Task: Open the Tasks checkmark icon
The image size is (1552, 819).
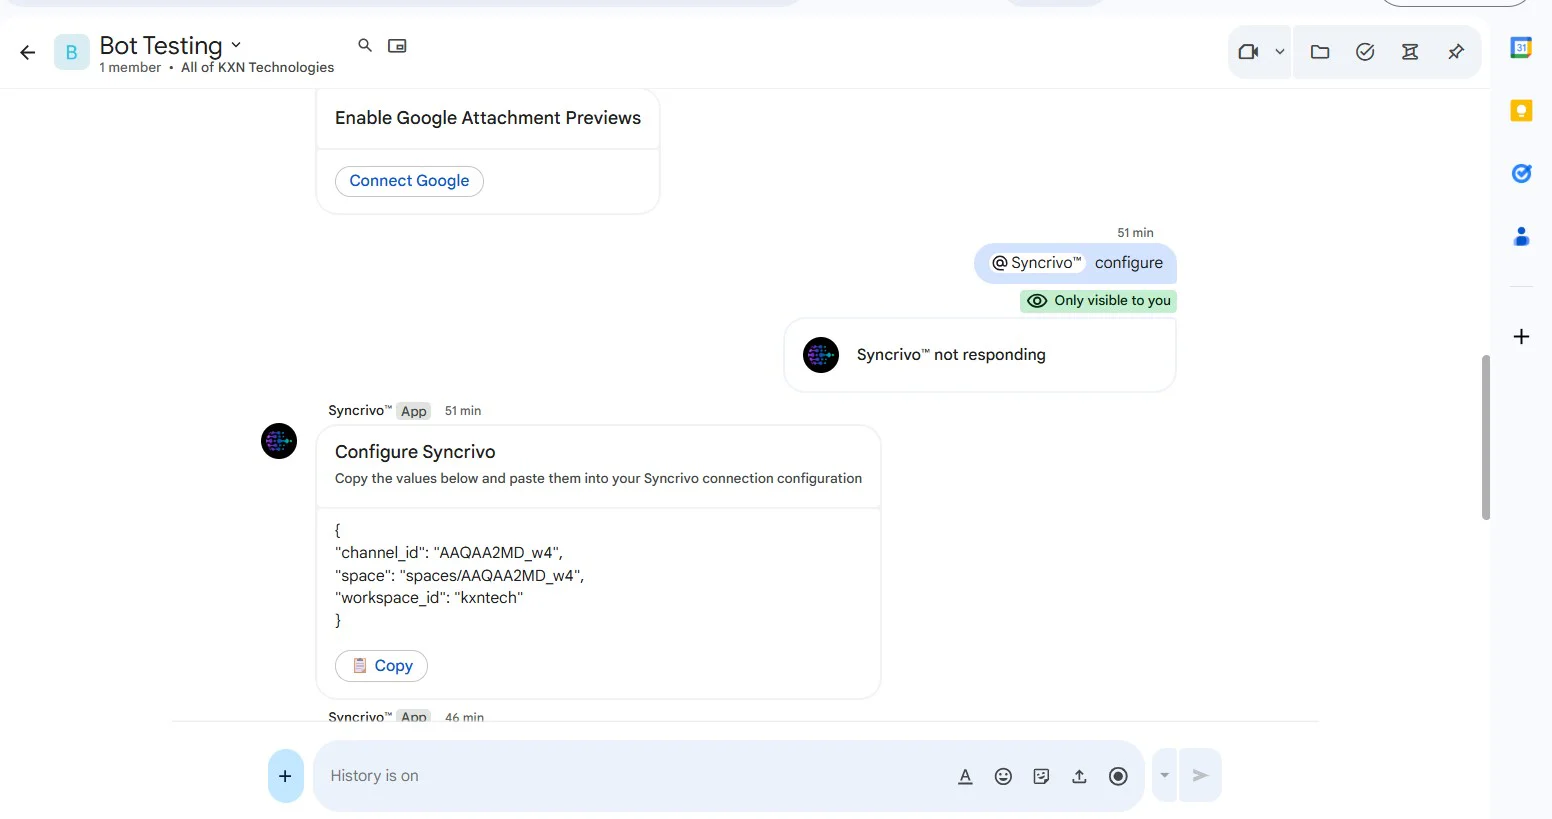Action: click(1365, 52)
